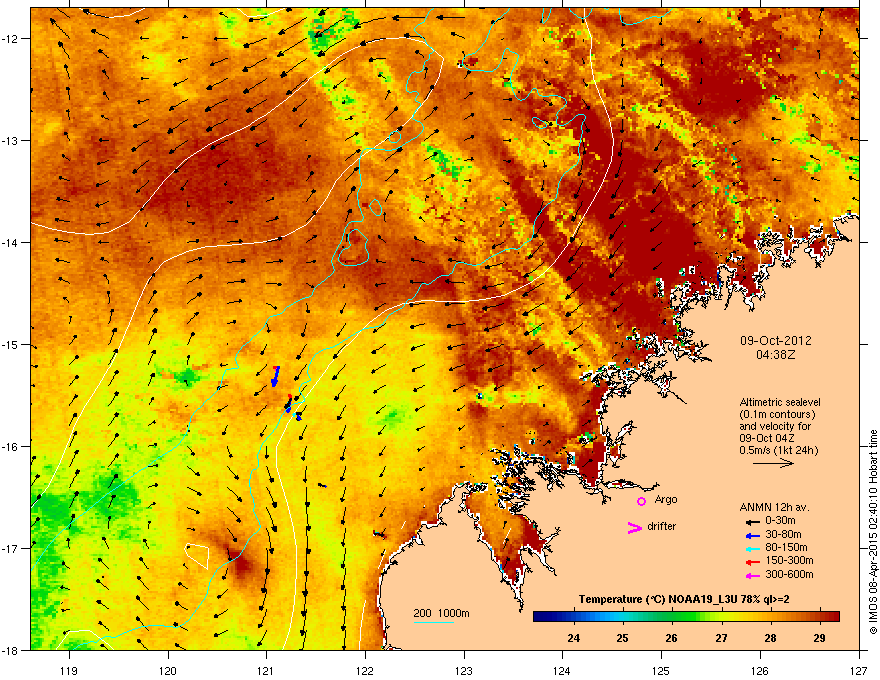The width and height of the screenshot is (880, 680).
Task: Click the blue mooring velocity arrow near 121E 15.4S
Action: point(275,376)
